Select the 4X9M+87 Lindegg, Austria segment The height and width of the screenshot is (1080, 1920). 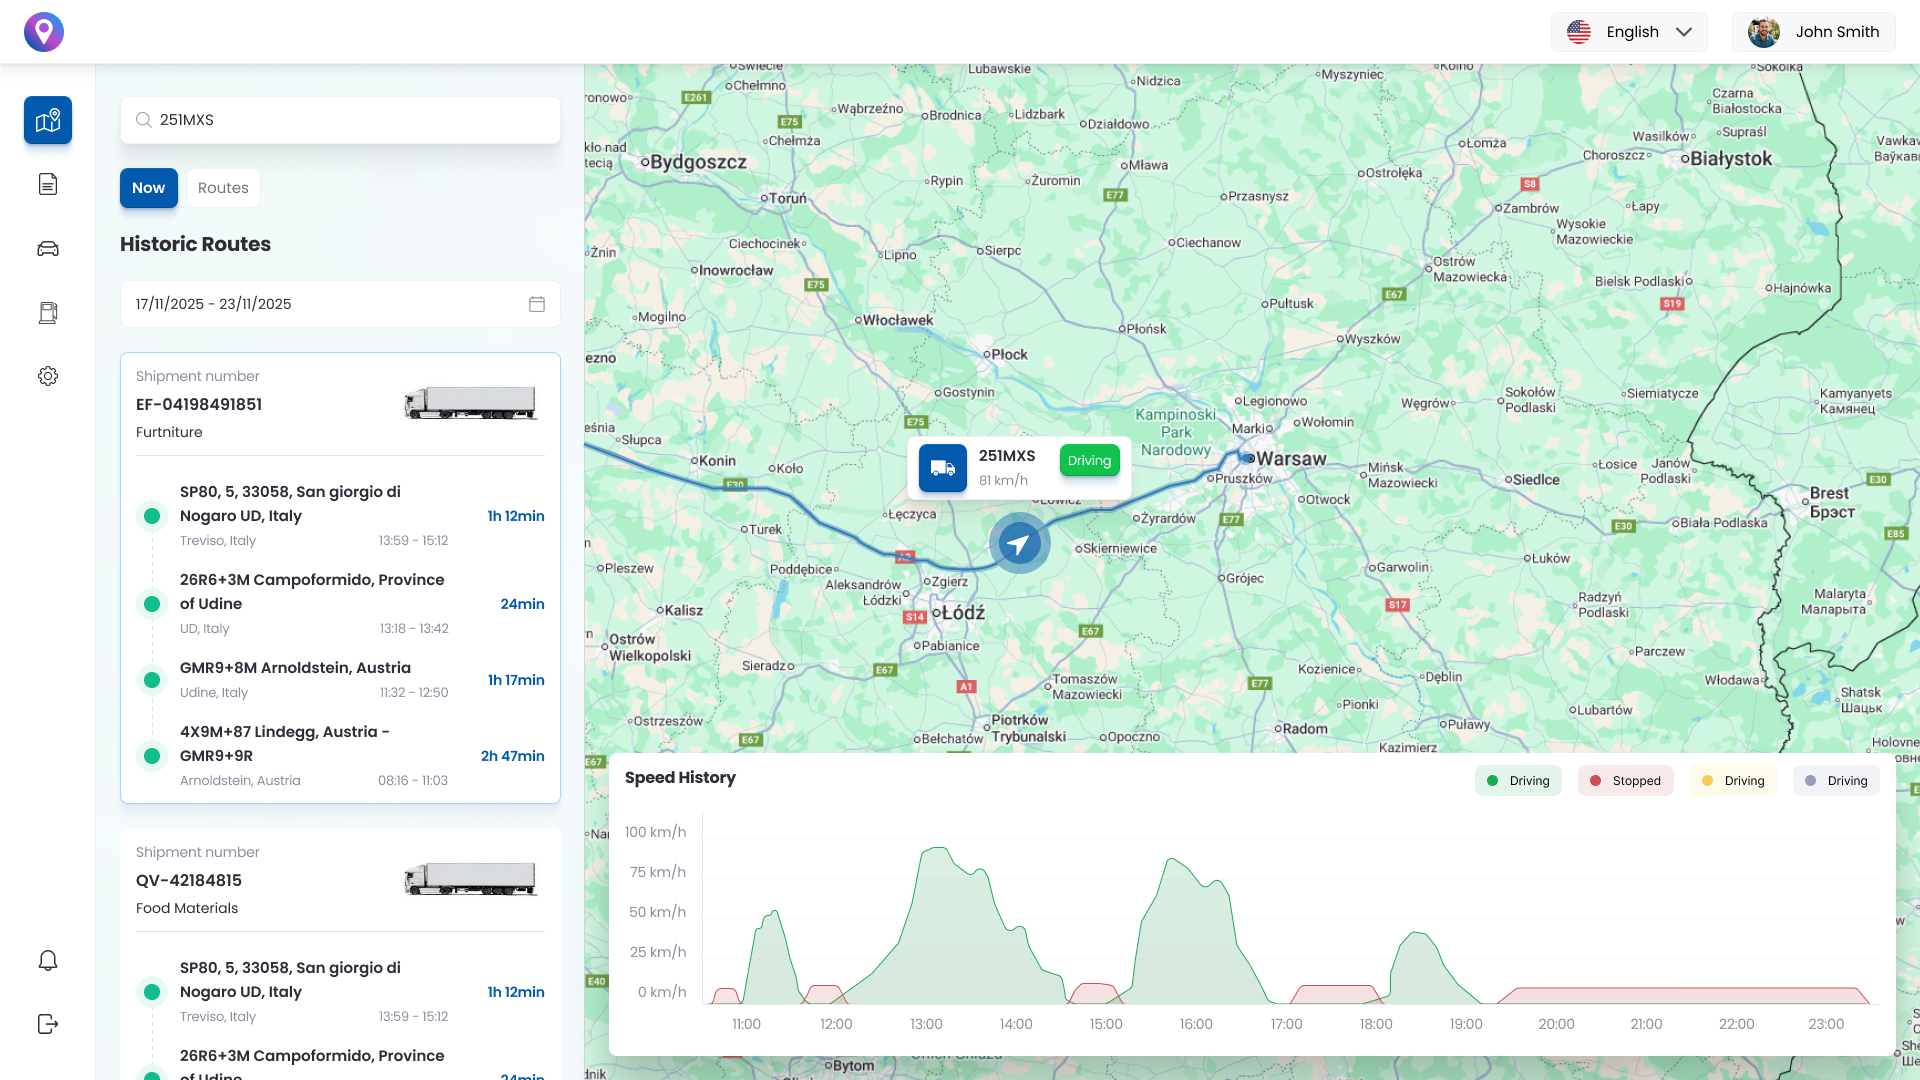pos(340,756)
